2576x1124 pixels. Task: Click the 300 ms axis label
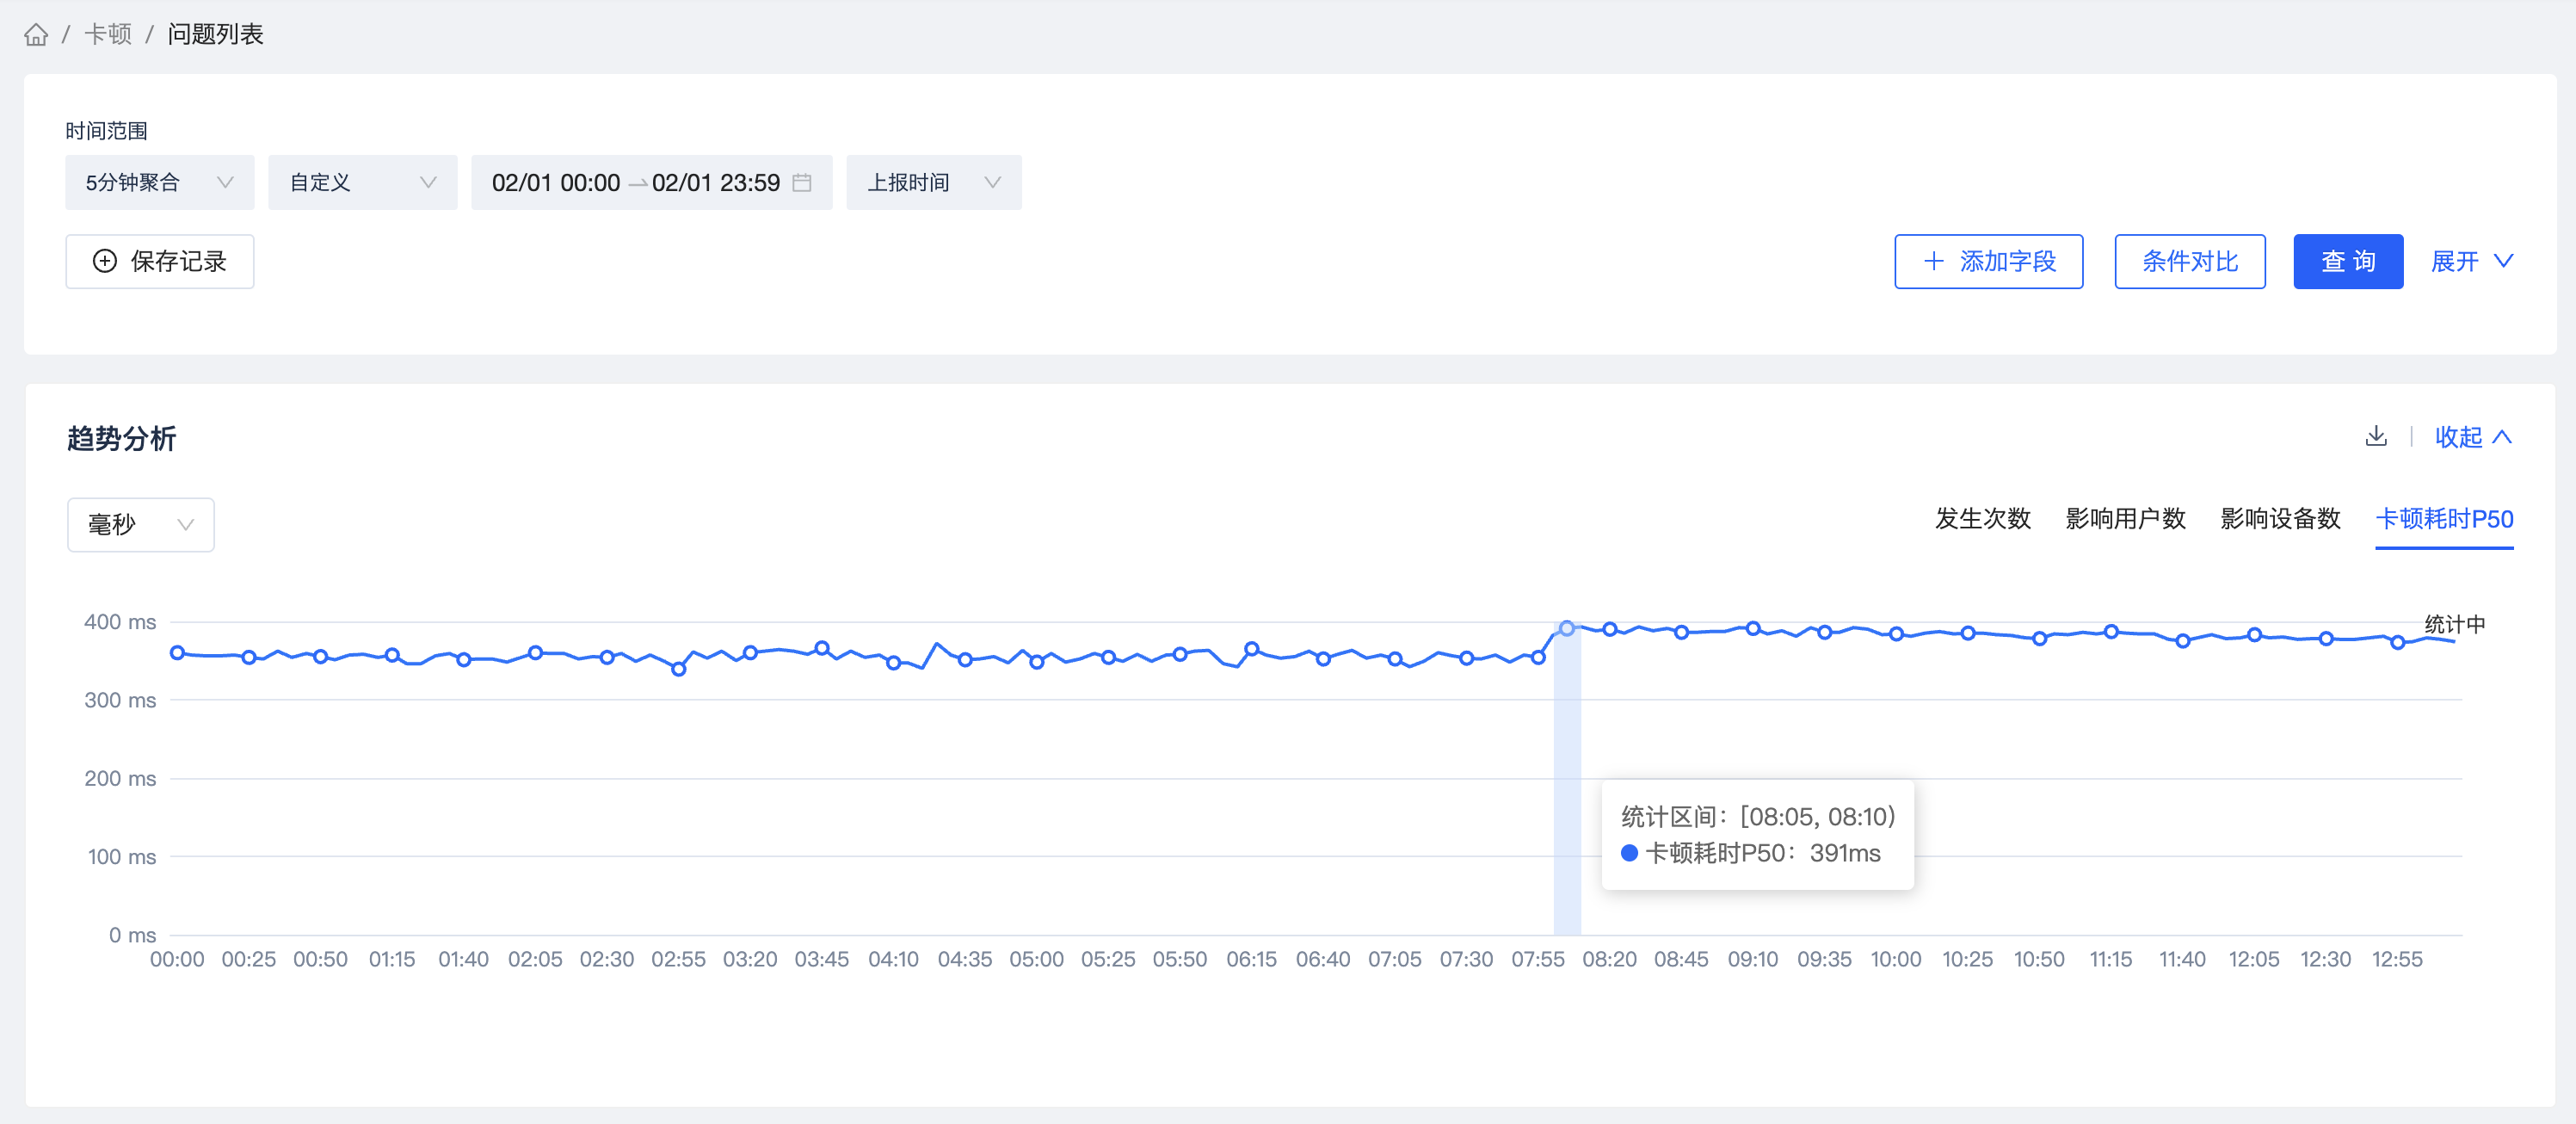pyautogui.click(x=120, y=700)
